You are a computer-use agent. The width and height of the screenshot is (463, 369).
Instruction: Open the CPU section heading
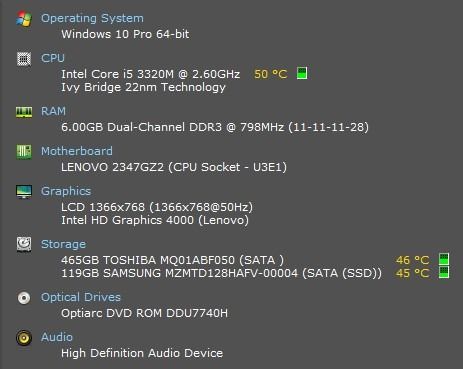(x=53, y=58)
